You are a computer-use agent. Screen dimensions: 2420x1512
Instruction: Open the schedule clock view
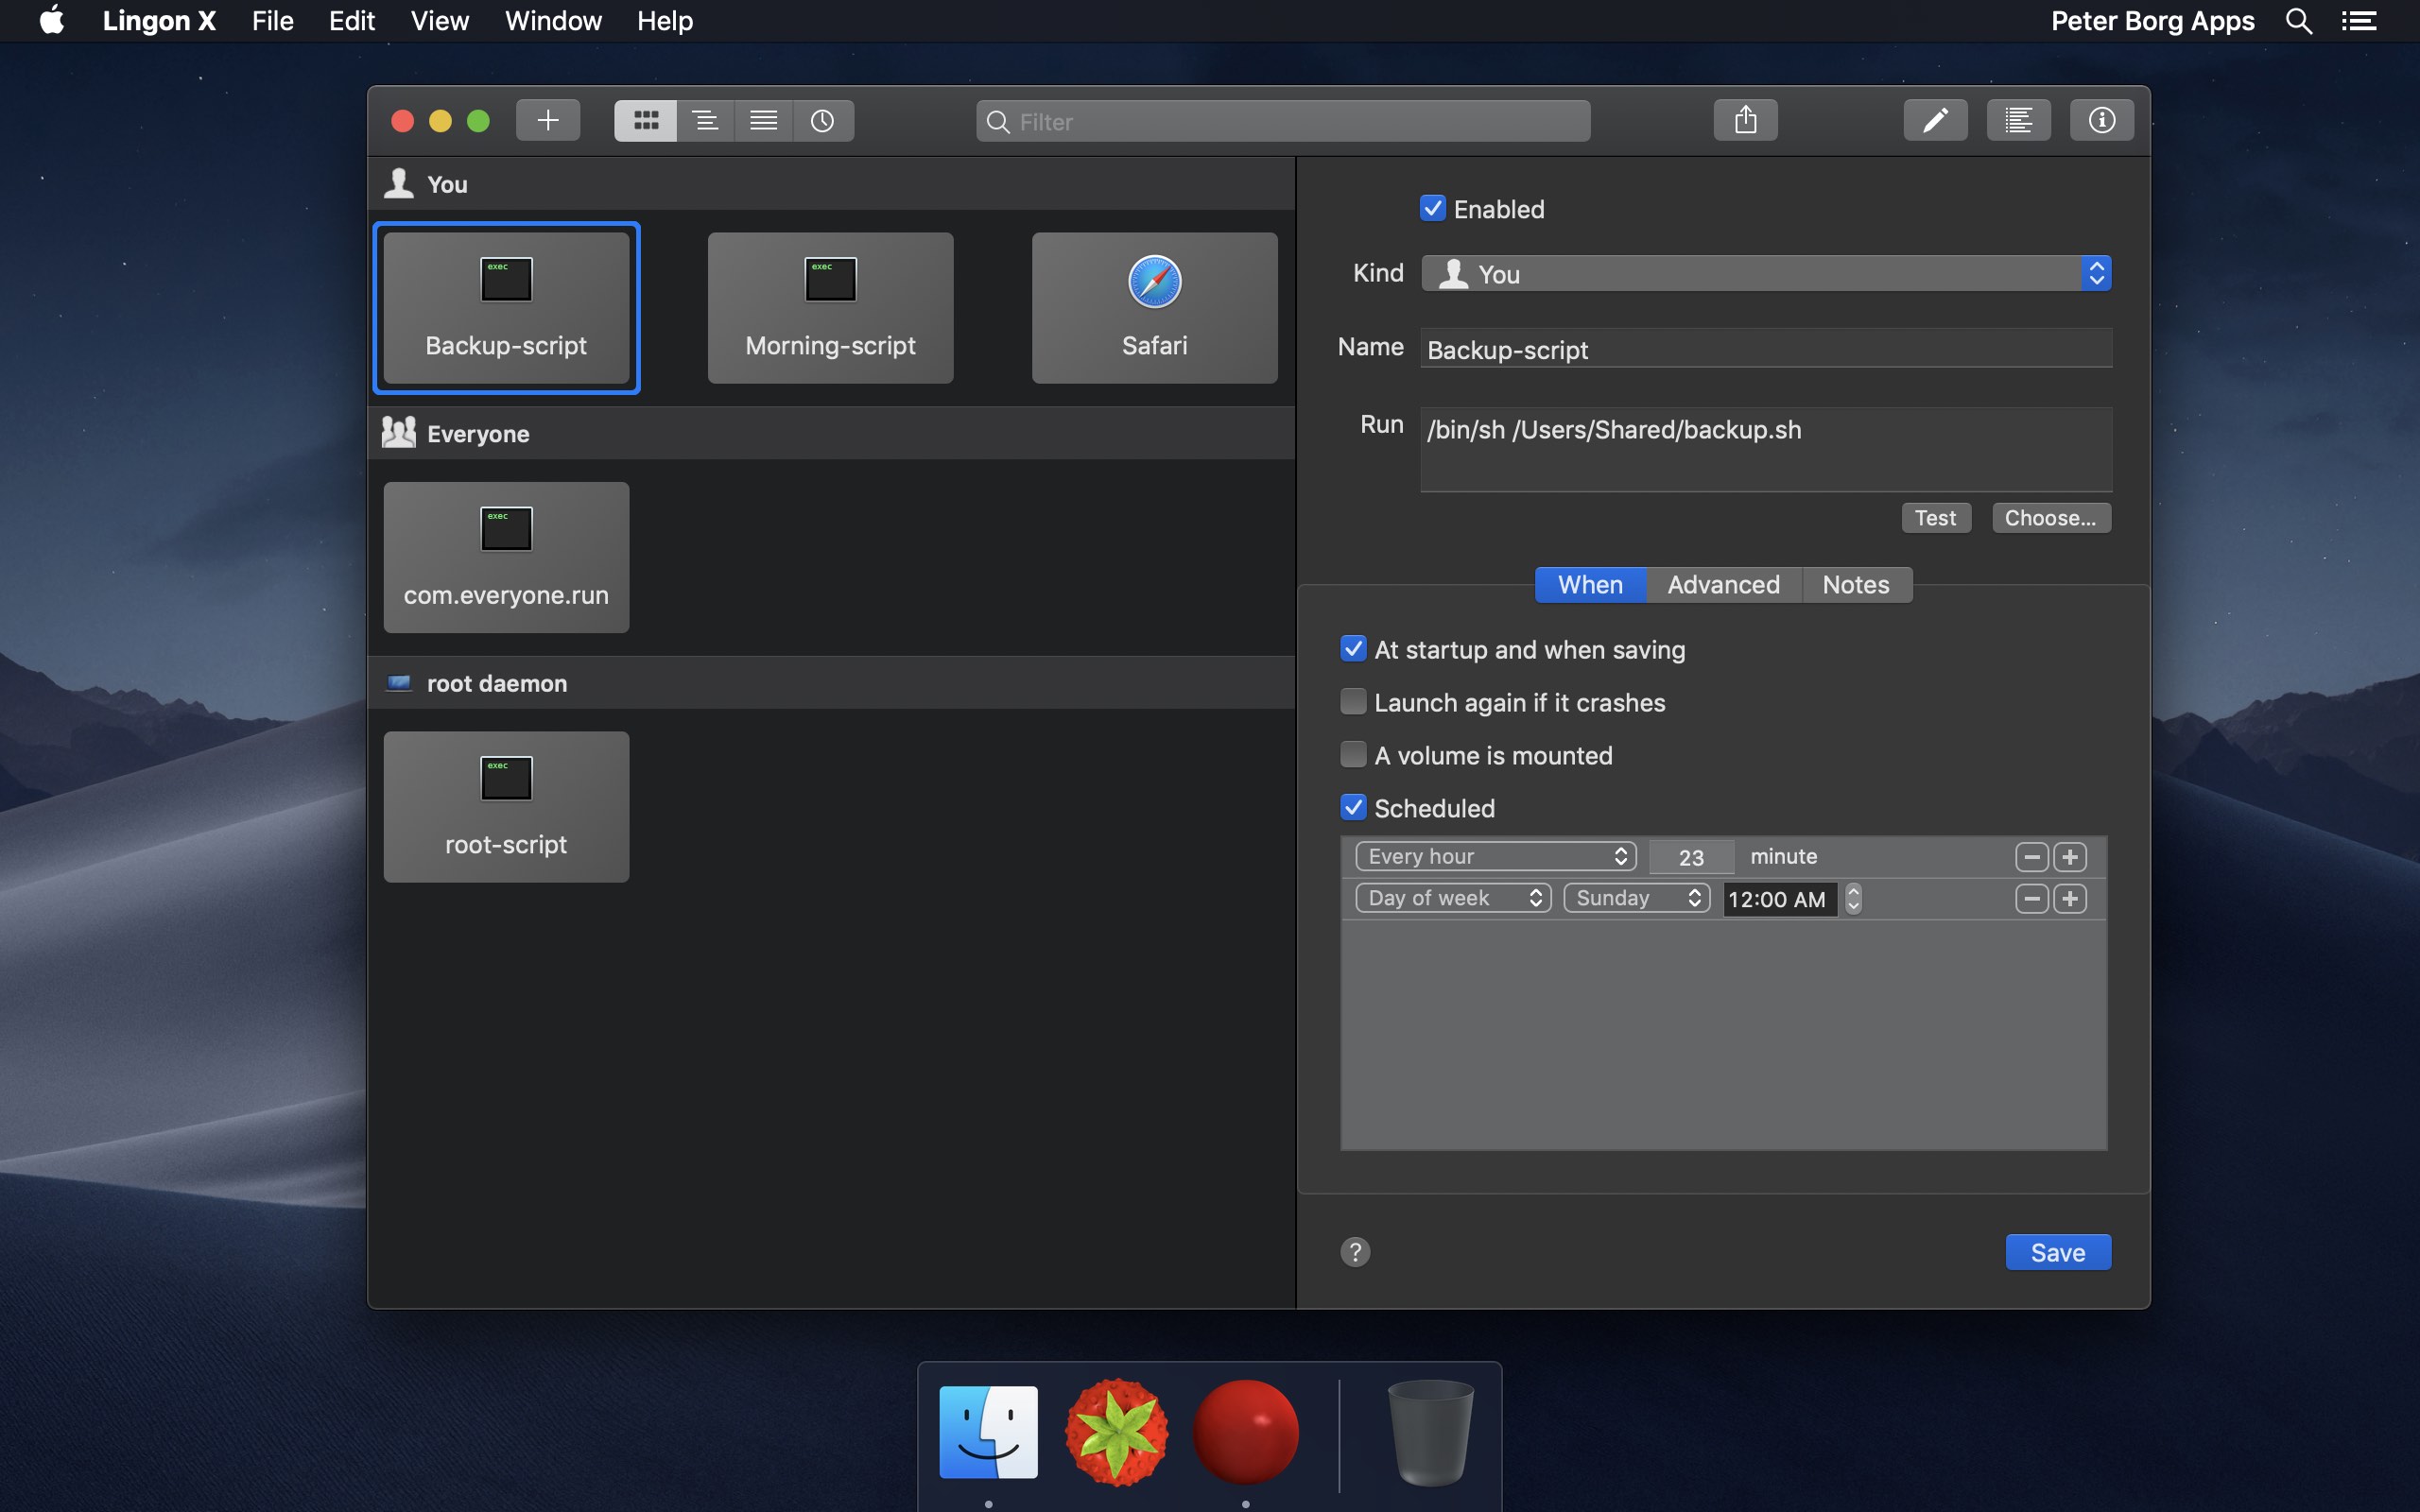tap(822, 120)
